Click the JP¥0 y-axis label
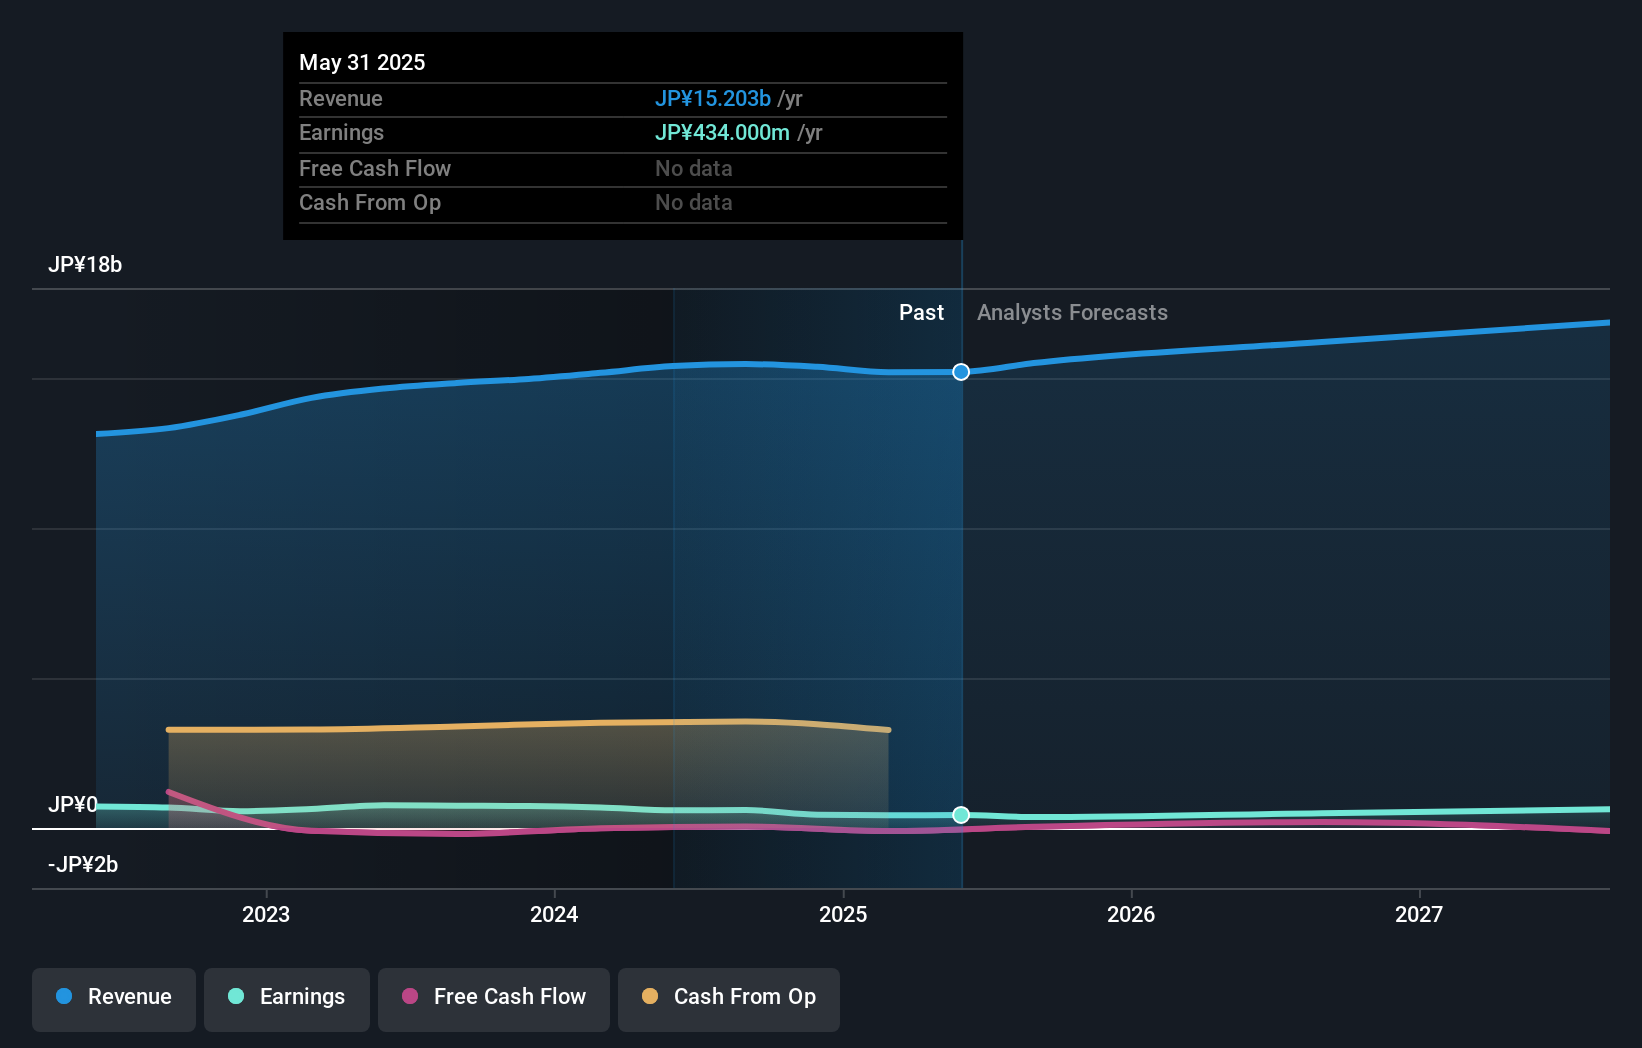 73,805
